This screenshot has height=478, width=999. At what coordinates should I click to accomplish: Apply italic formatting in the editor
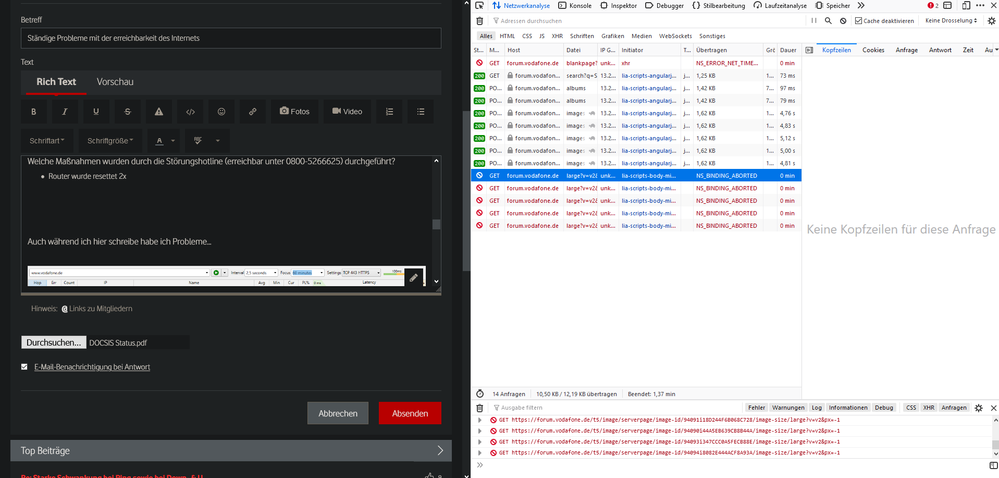[x=65, y=112]
